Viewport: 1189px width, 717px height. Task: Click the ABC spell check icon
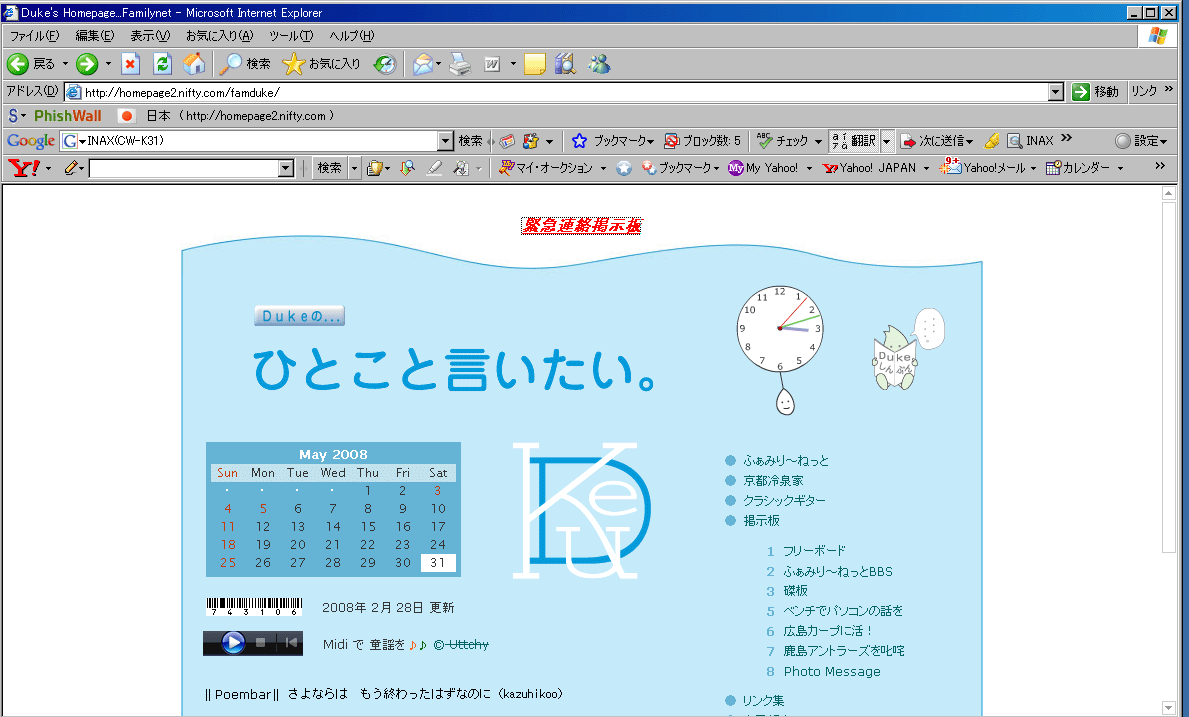click(x=764, y=141)
